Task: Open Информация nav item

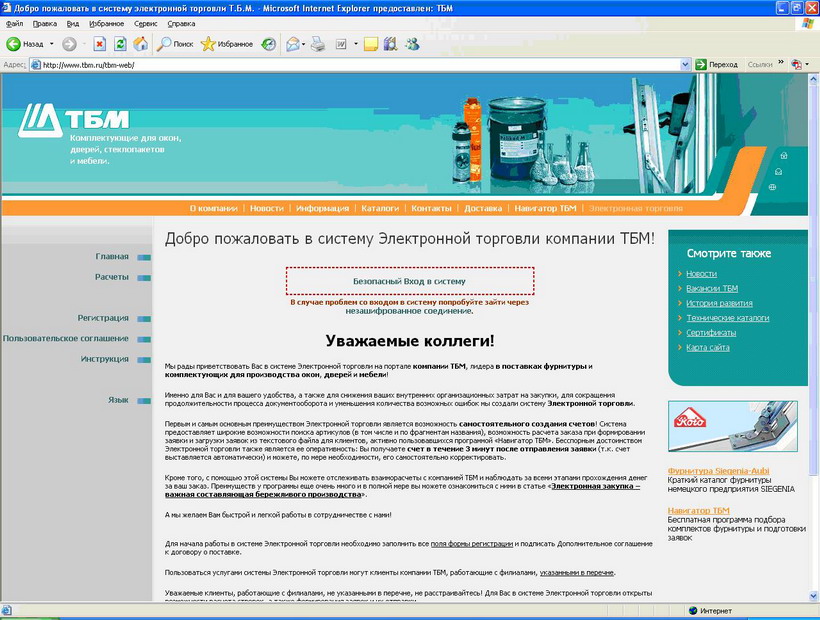Action: [322, 208]
